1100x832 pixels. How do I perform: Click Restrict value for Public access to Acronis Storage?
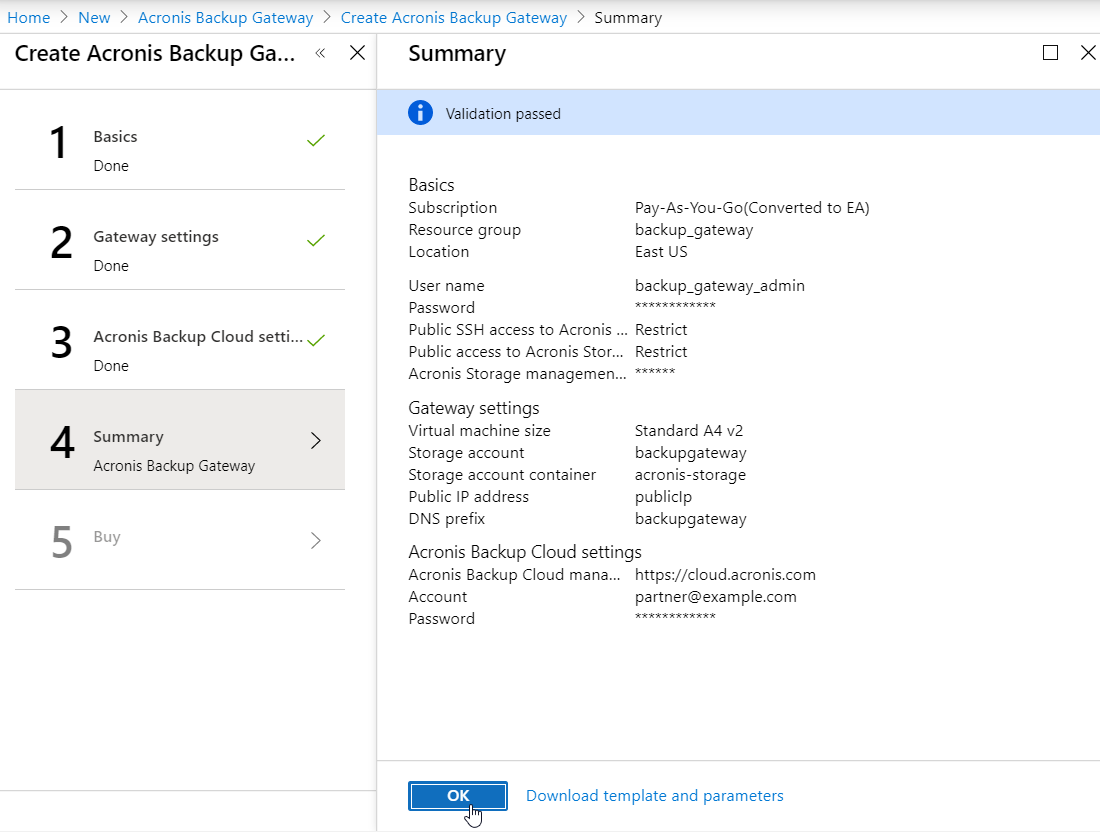click(661, 351)
